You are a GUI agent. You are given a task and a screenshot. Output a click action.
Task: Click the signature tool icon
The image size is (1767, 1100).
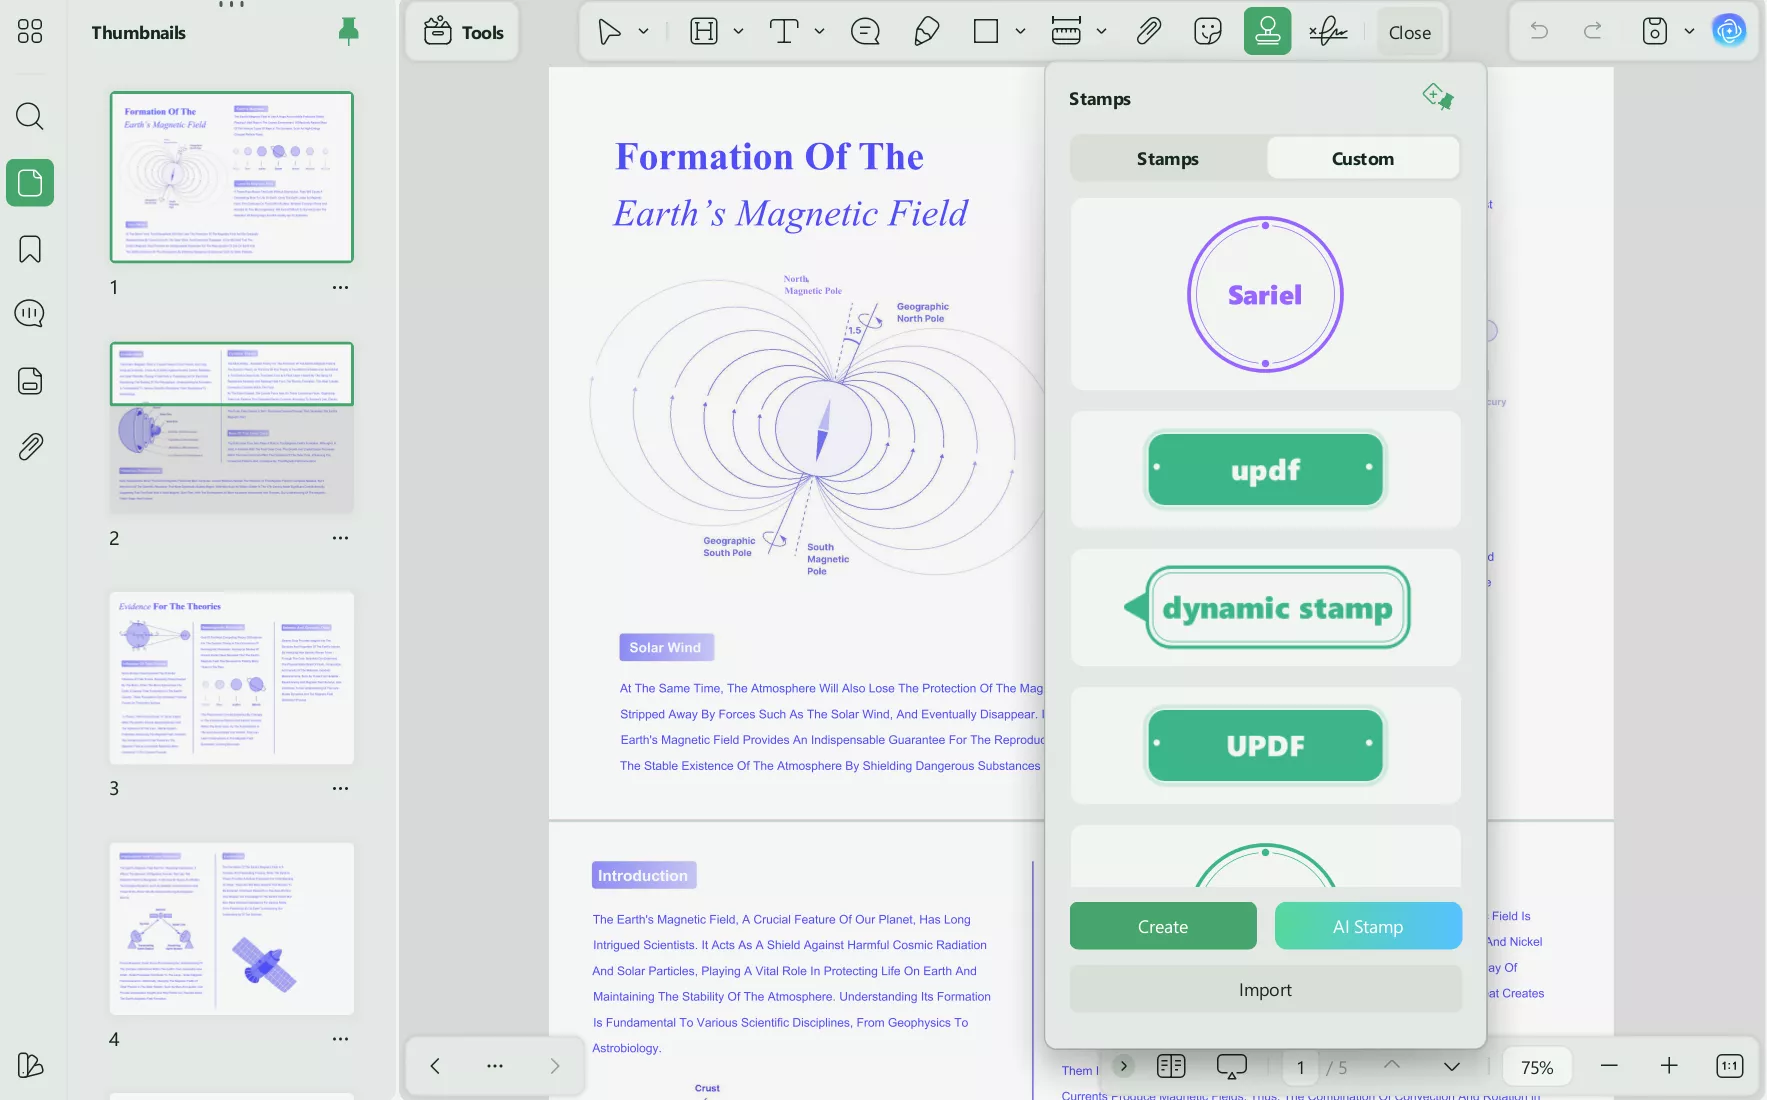pyautogui.click(x=1328, y=32)
